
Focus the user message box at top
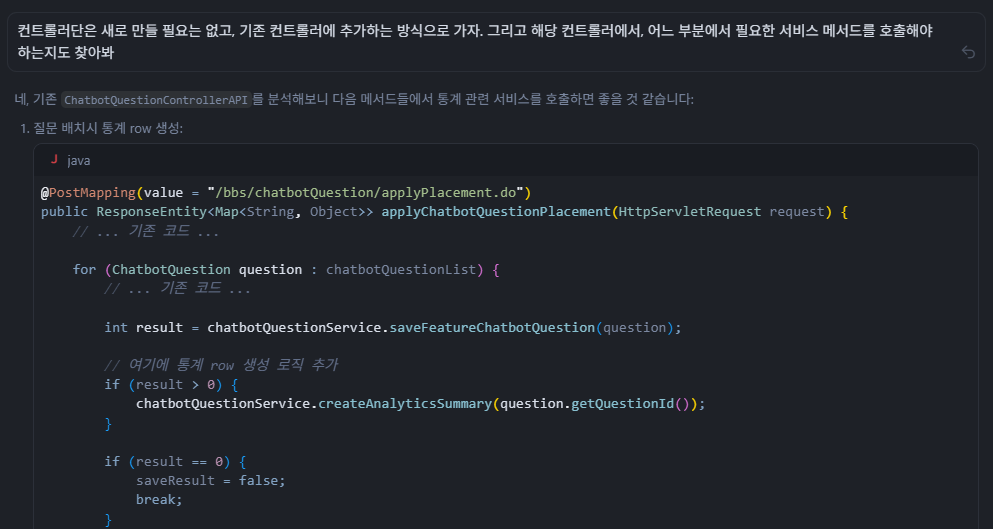(x=480, y=41)
